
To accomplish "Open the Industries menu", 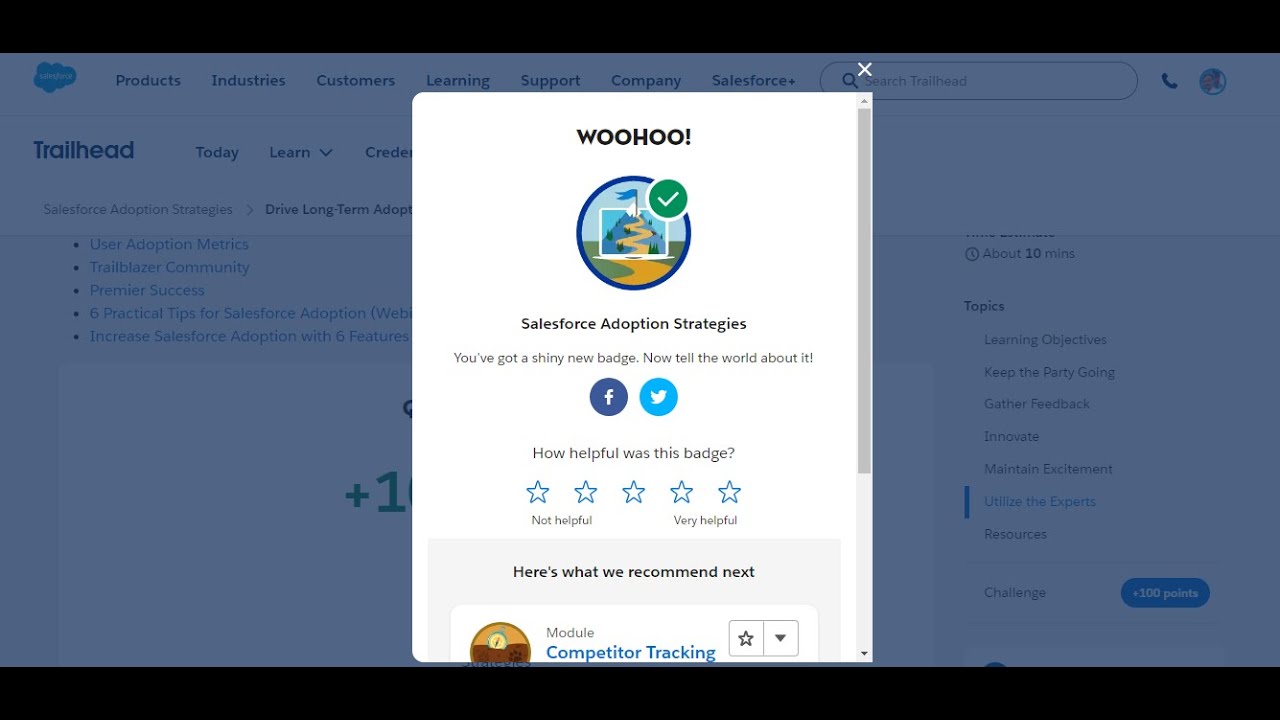I will pos(248,80).
